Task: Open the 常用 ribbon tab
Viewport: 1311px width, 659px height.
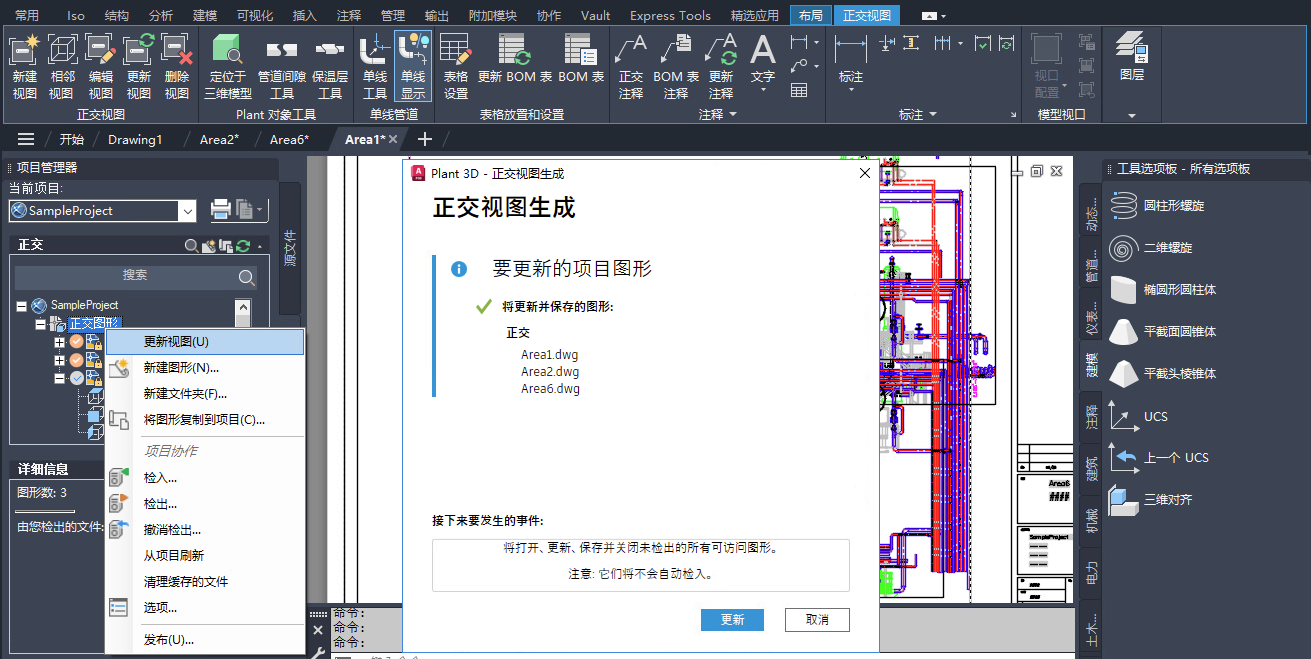Action: (x=27, y=15)
